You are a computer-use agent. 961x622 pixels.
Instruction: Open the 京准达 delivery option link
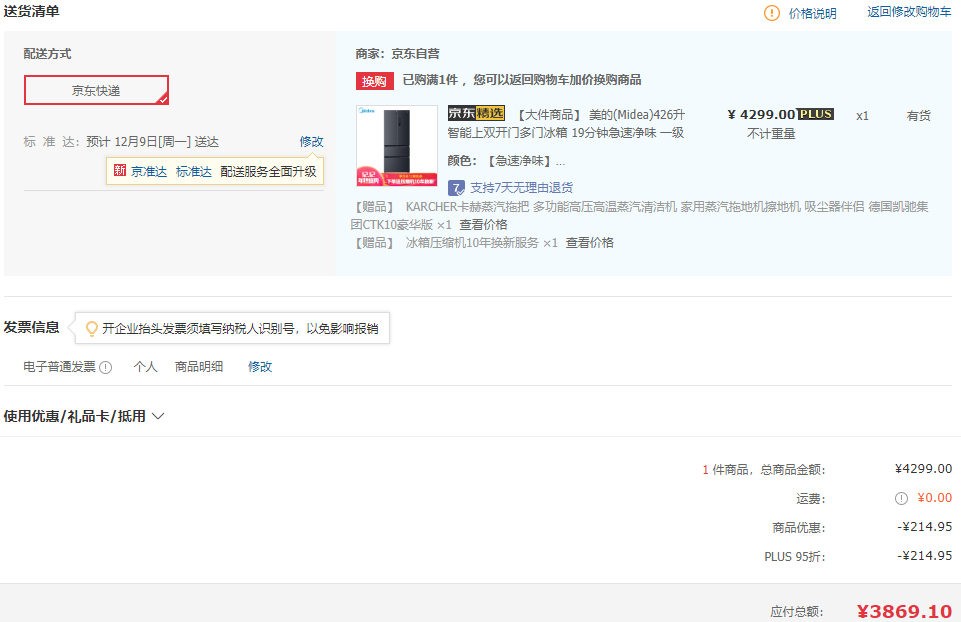(x=149, y=172)
